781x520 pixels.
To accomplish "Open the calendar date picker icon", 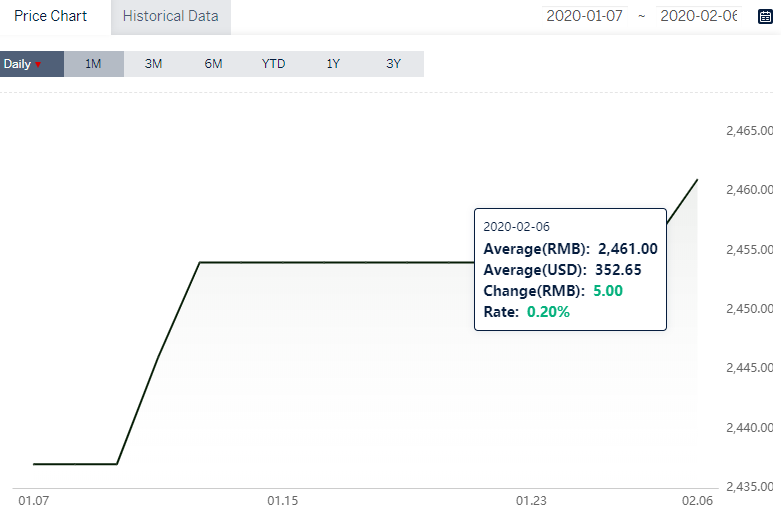I will 765,16.
